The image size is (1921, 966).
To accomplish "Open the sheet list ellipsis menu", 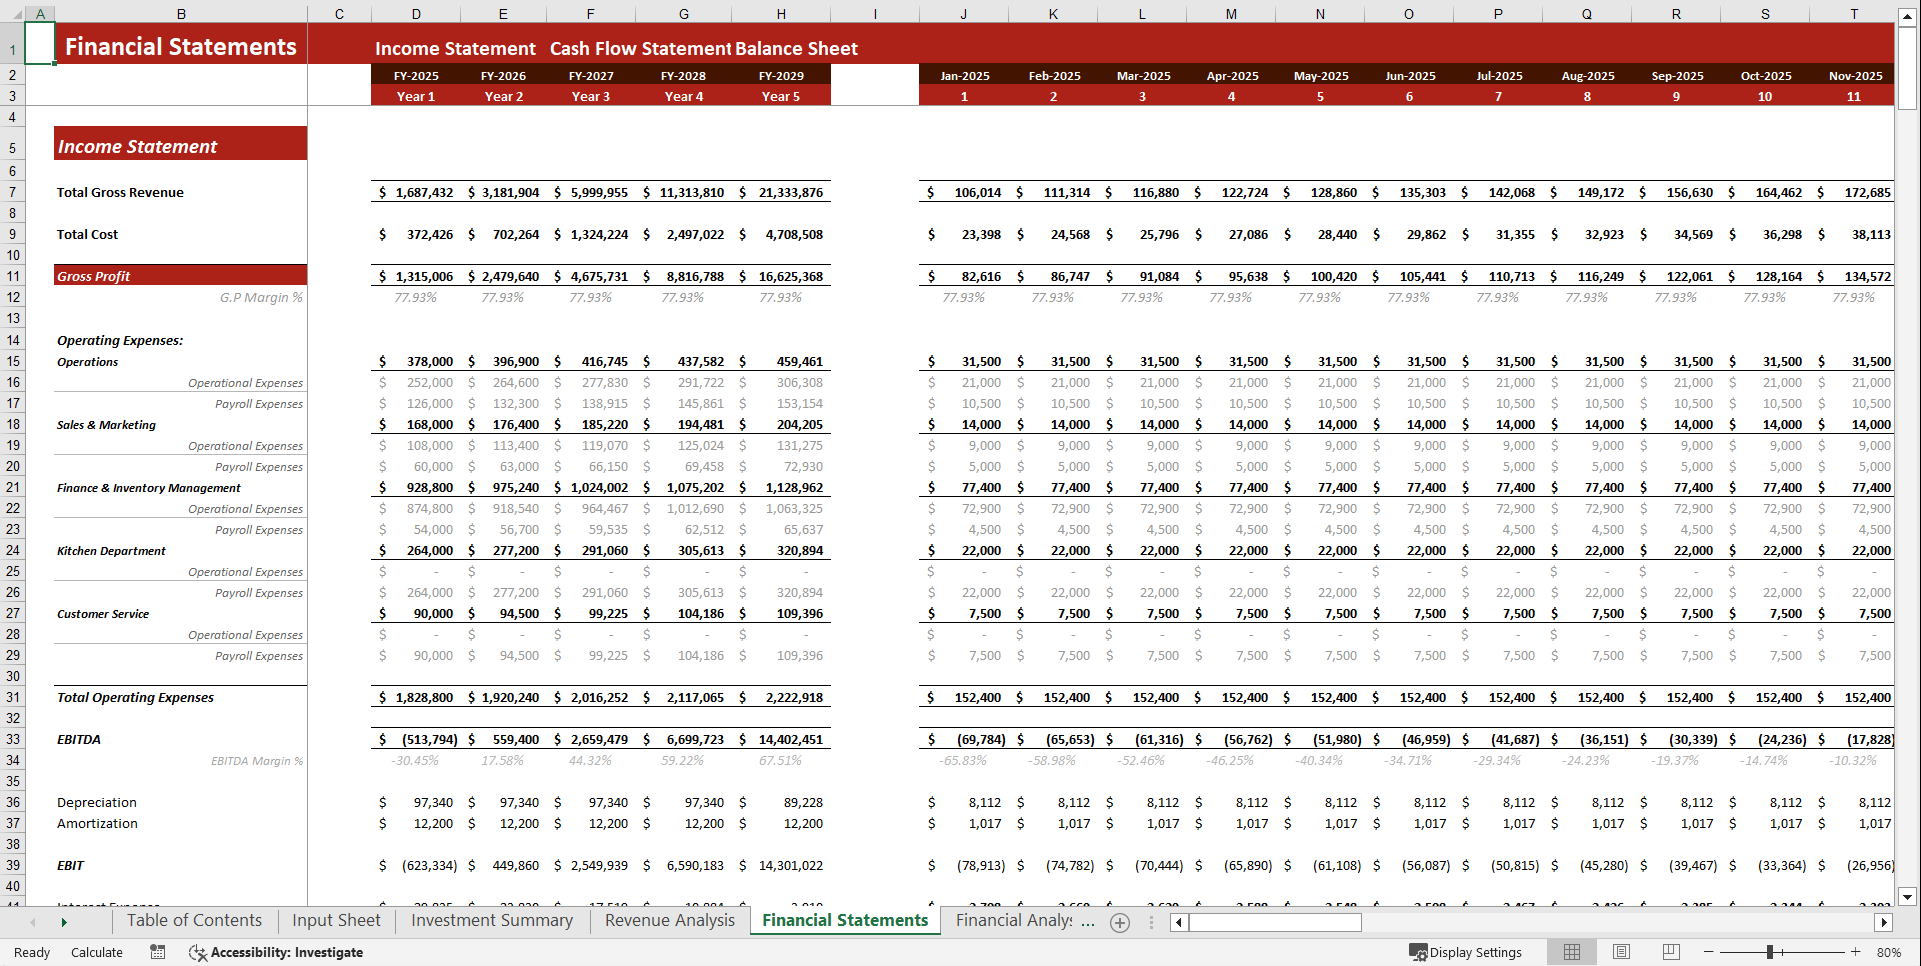I will coord(1150,922).
